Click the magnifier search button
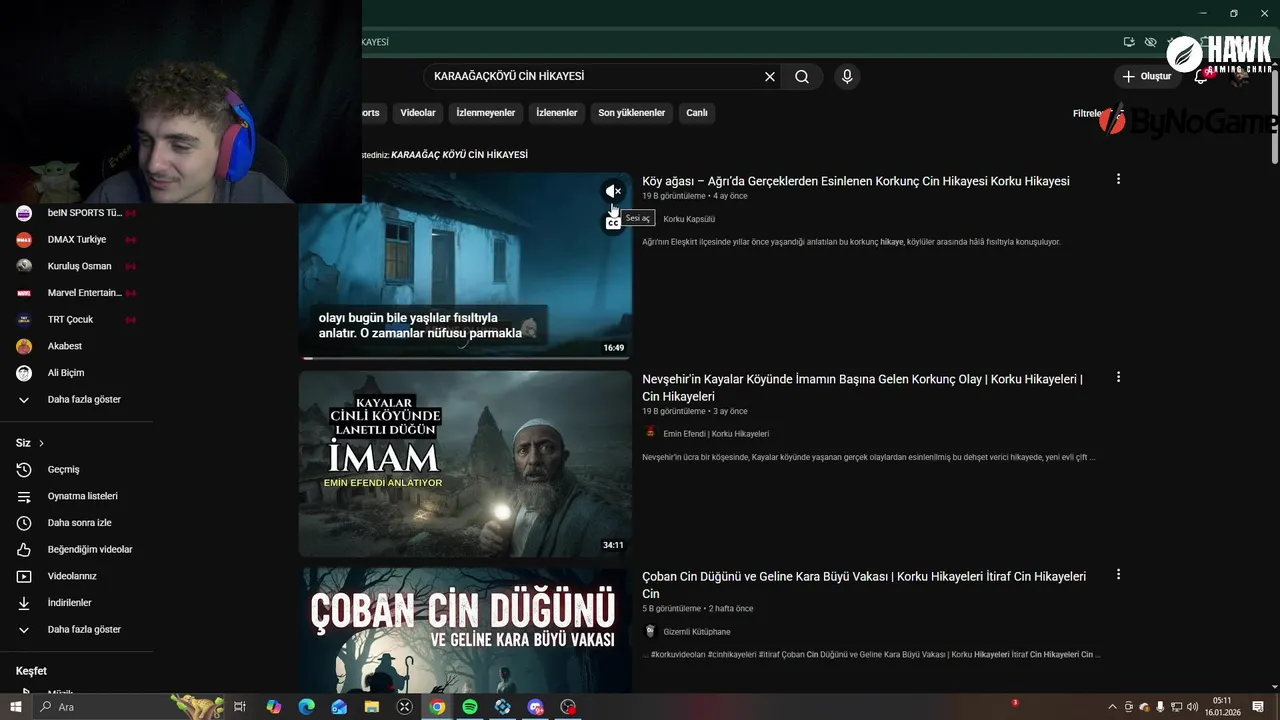Image resolution: width=1280 pixels, height=720 pixels. (x=802, y=77)
